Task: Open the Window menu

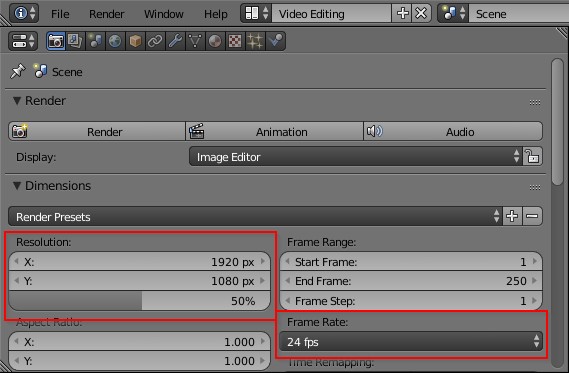Action: pyautogui.click(x=164, y=14)
